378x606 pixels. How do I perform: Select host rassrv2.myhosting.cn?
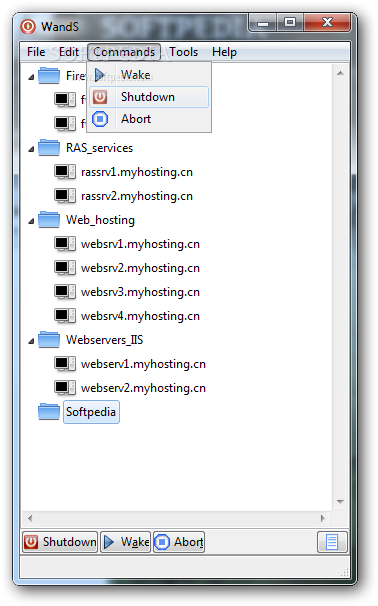(x=137, y=196)
